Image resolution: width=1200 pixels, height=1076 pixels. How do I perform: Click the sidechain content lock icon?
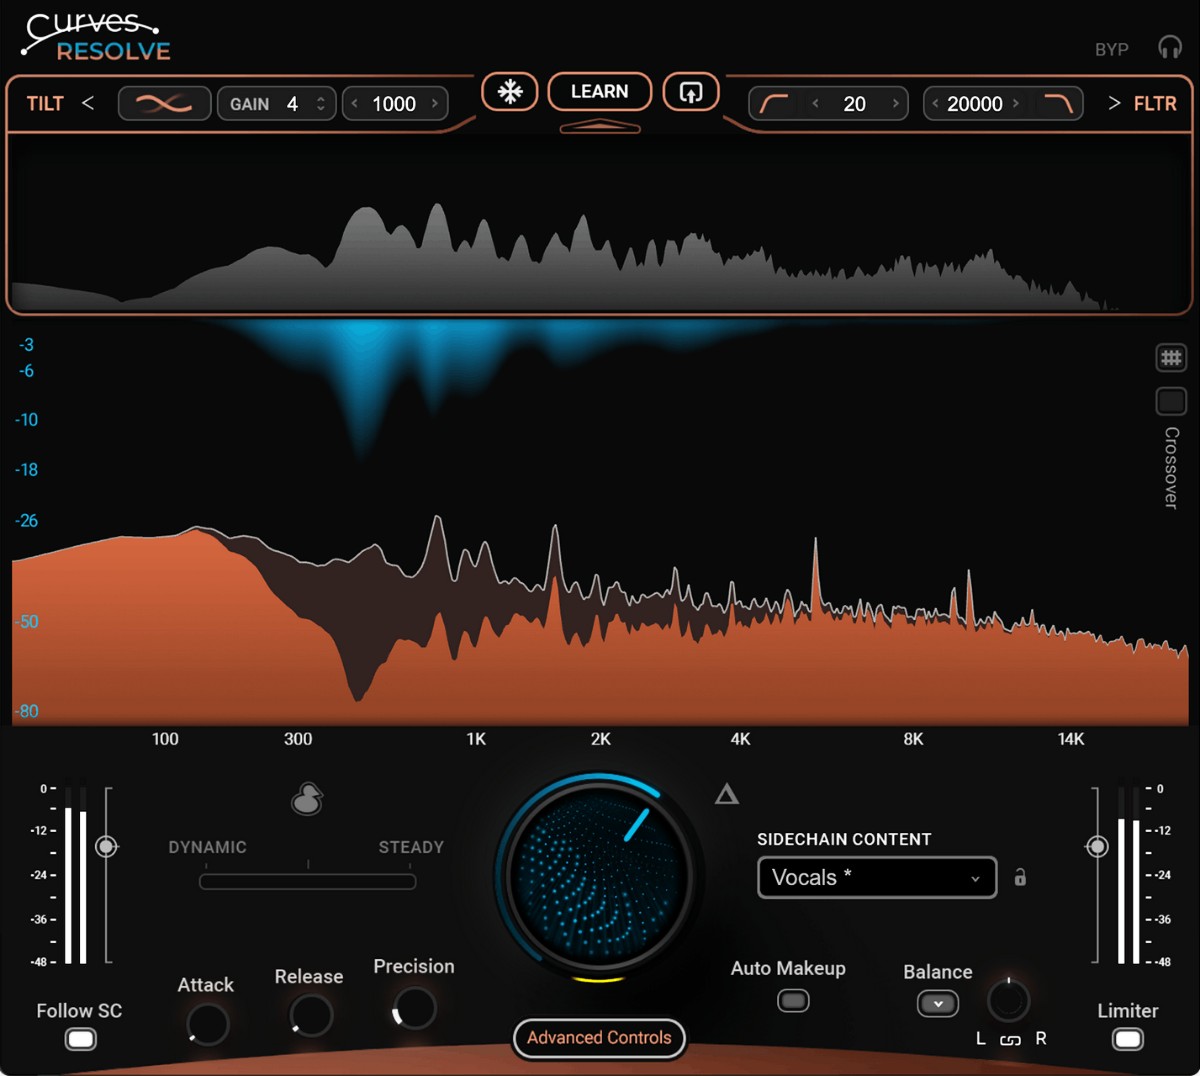coord(1020,878)
